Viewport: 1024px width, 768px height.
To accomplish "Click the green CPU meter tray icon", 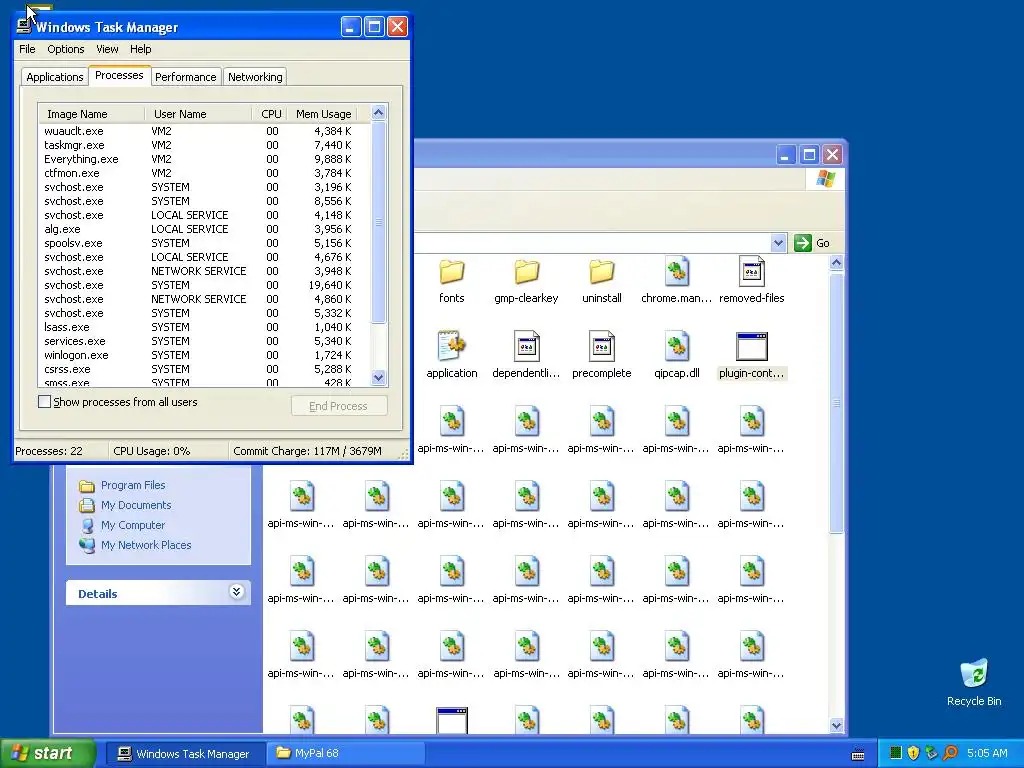I will click(x=896, y=753).
